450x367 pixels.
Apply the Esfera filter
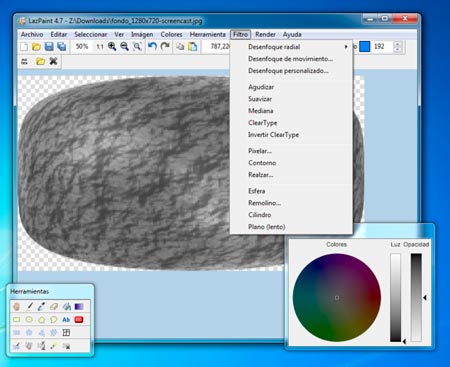pos(291,191)
